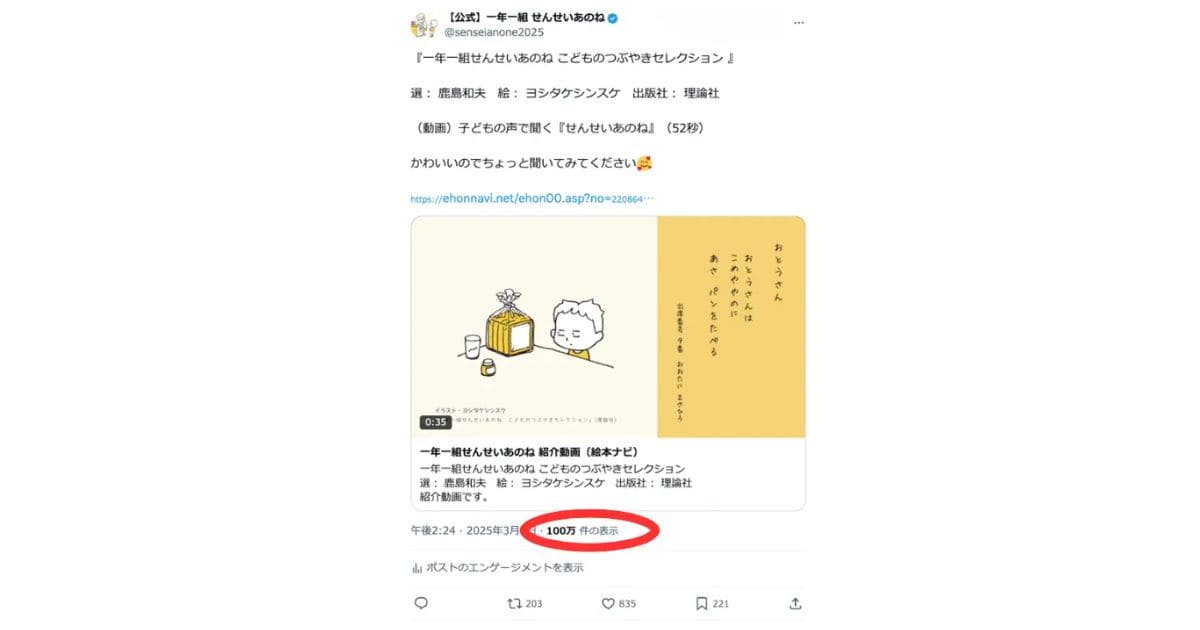This screenshot has width=1200, height=630.
Task: Click the 0:35 video duration badge
Action: [x=434, y=422]
